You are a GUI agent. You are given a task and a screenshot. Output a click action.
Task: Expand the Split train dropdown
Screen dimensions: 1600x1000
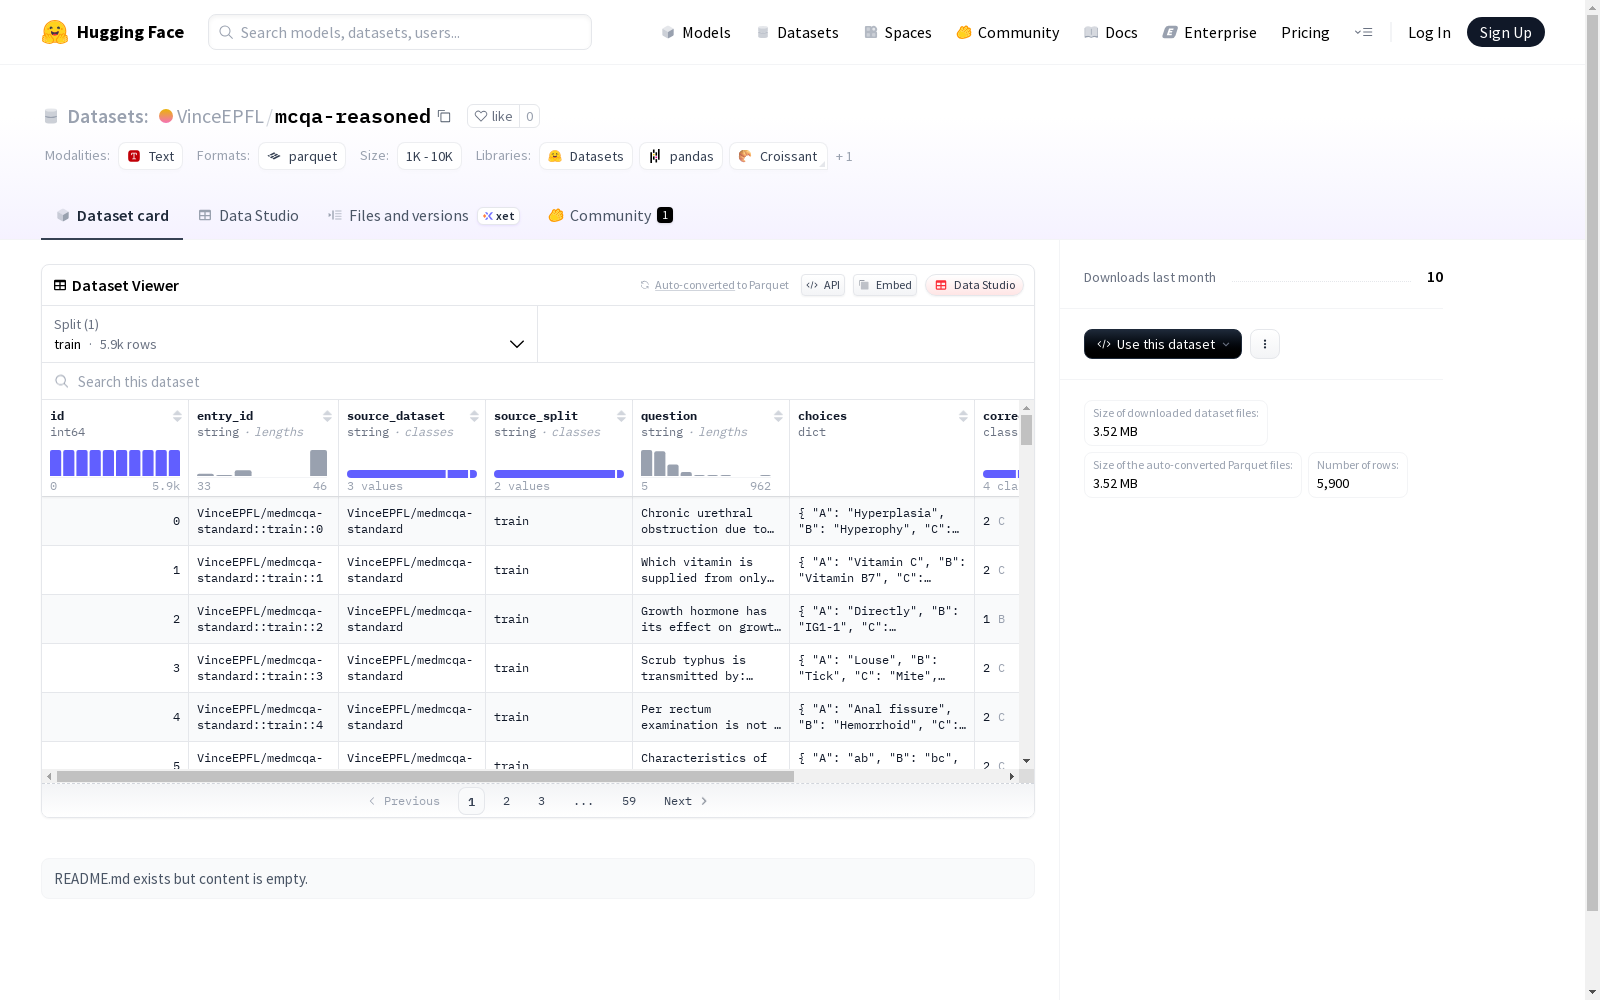[290, 334]
